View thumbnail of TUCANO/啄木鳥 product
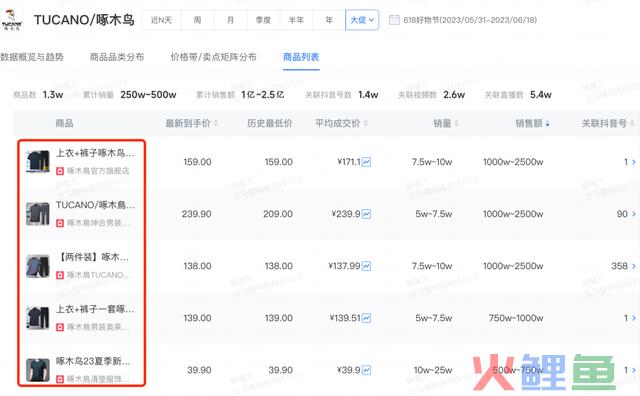This screenshot has width=640, height=396. click(38, 214)
